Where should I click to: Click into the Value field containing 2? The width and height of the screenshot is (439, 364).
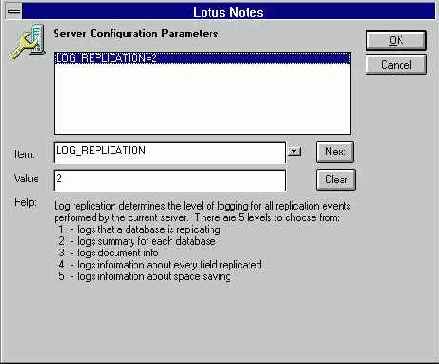pos(170,181)
